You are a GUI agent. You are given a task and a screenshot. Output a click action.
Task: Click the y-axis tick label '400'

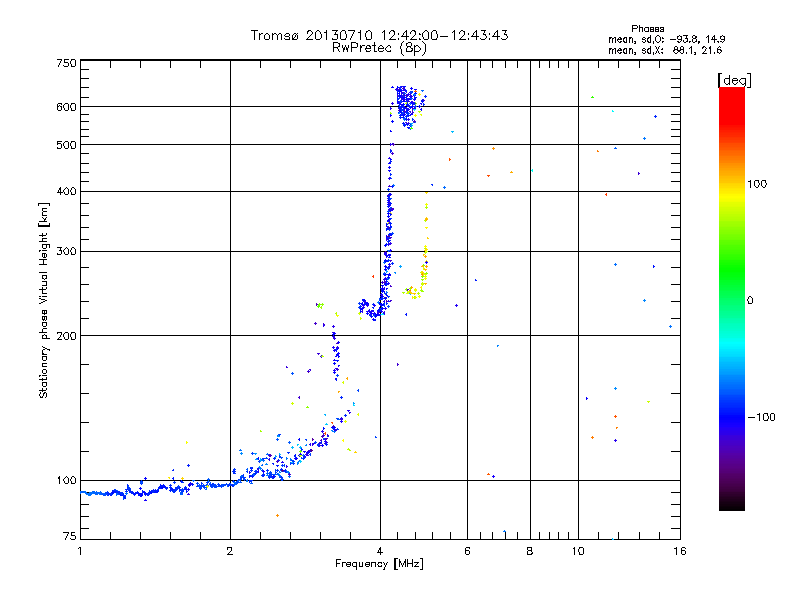tap(67, 191)
